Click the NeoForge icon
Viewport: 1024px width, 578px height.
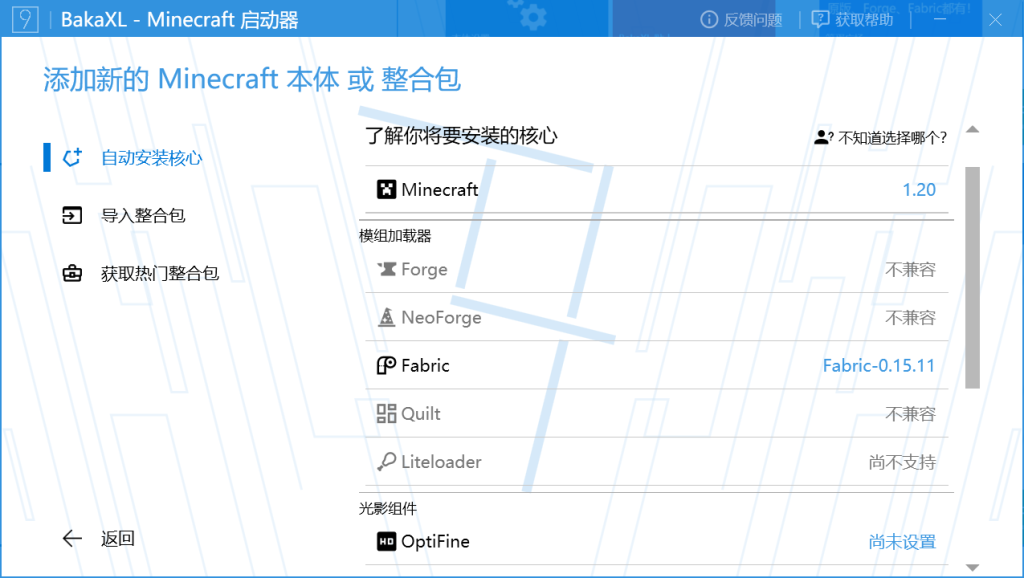387,317
